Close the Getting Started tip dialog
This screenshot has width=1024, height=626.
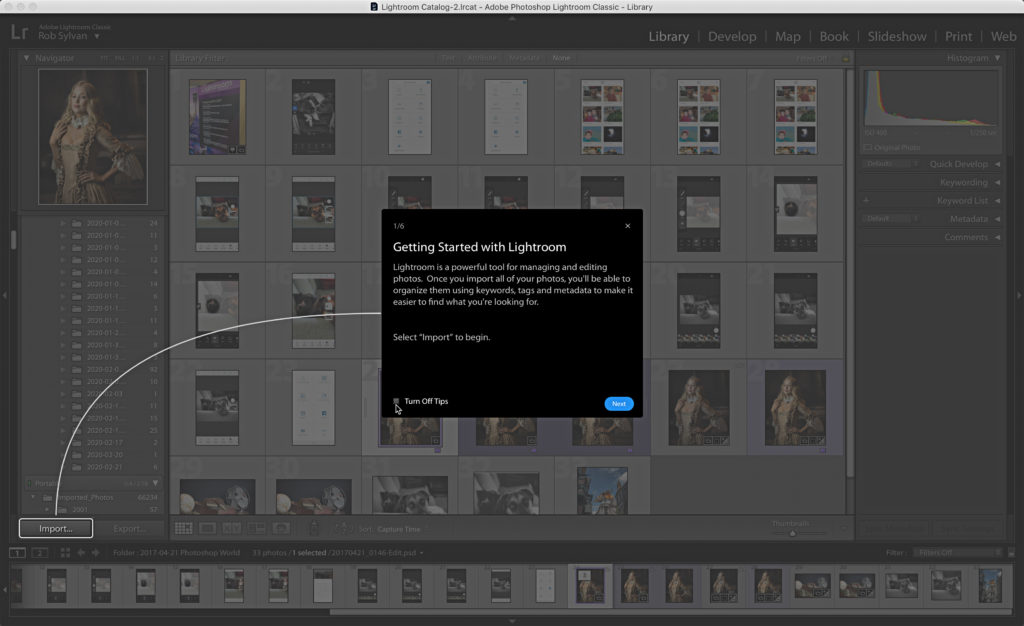tap(628, 226)
